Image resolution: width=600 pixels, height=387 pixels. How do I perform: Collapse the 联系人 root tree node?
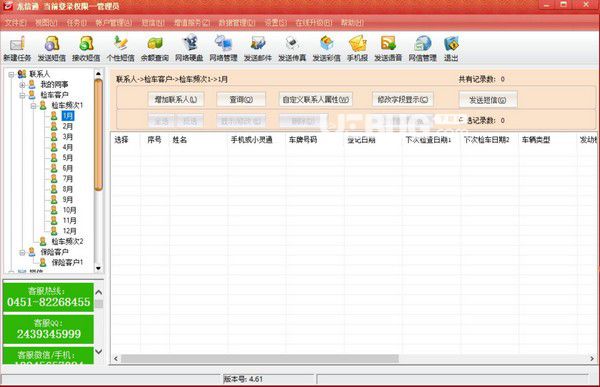click(x=11, y=74)
